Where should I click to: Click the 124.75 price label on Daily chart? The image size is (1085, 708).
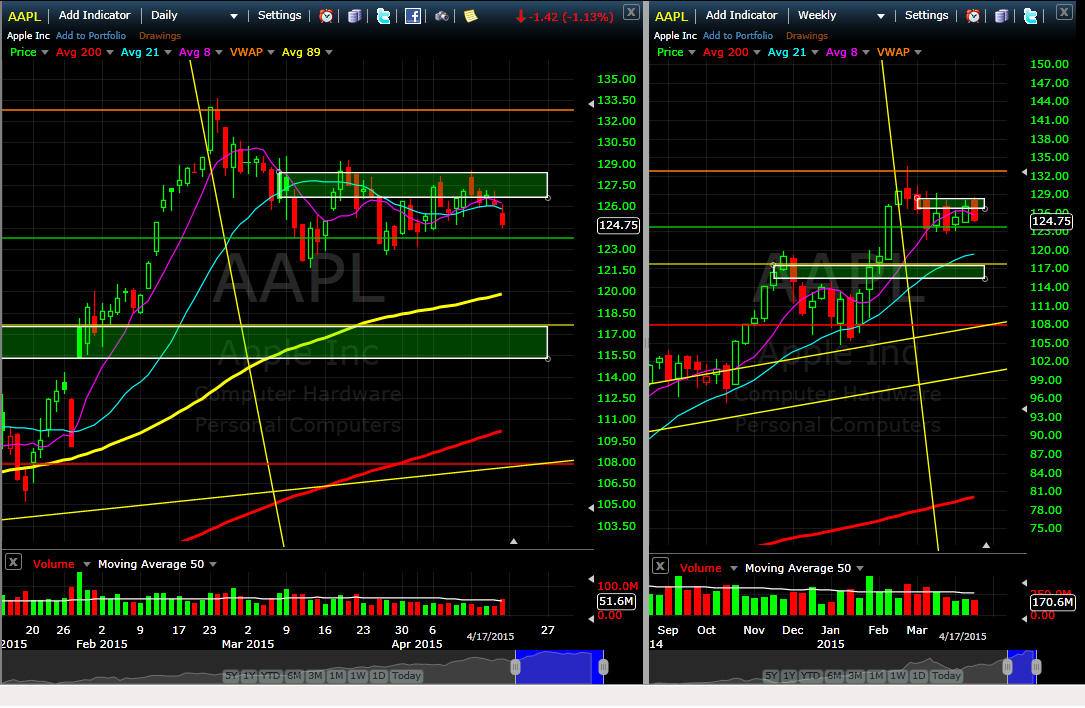(619, 226)
